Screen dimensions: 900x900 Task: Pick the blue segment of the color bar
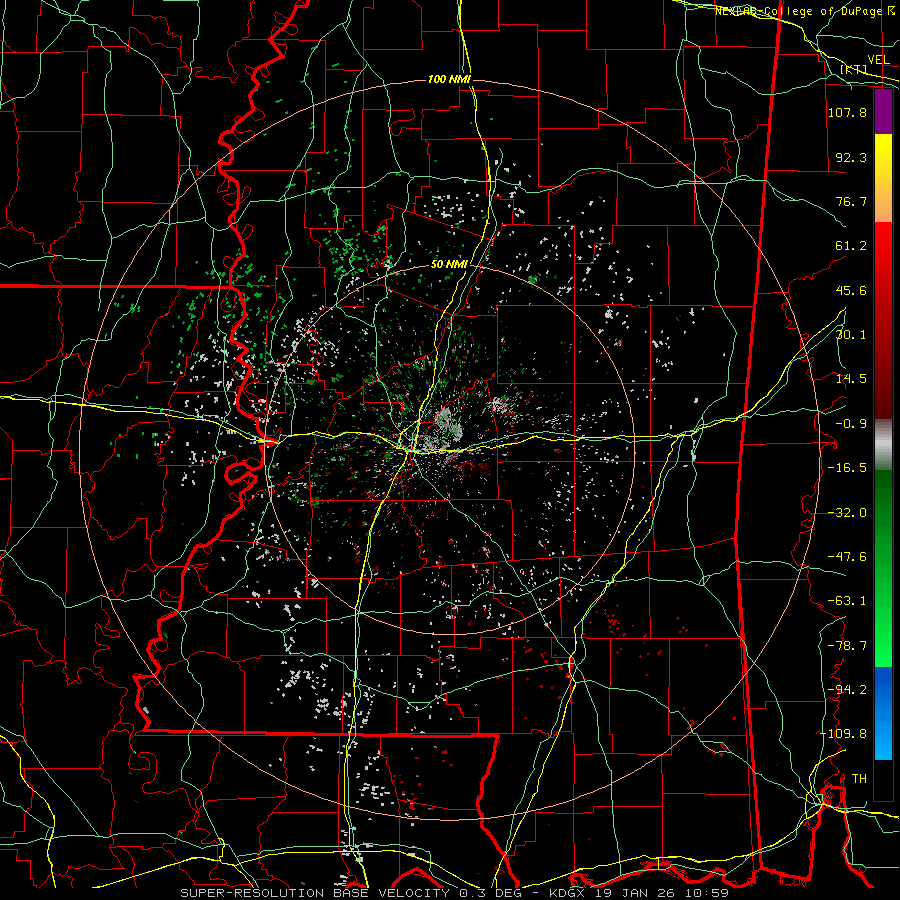883,713
